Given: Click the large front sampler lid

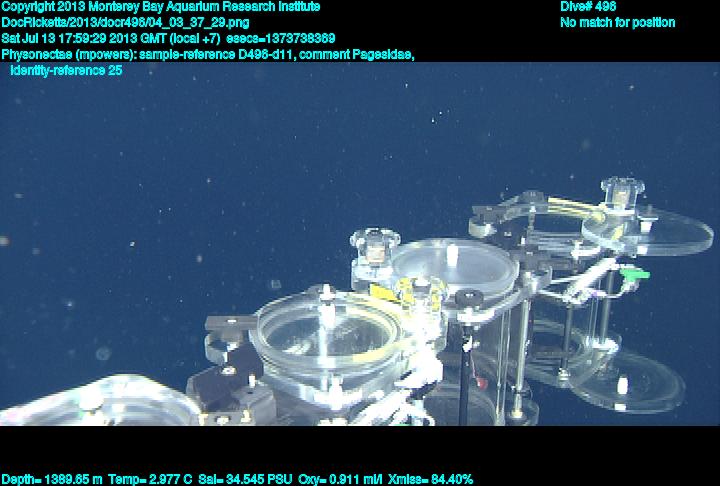Looking at the screenshot, I should click(x=327, y=330).
